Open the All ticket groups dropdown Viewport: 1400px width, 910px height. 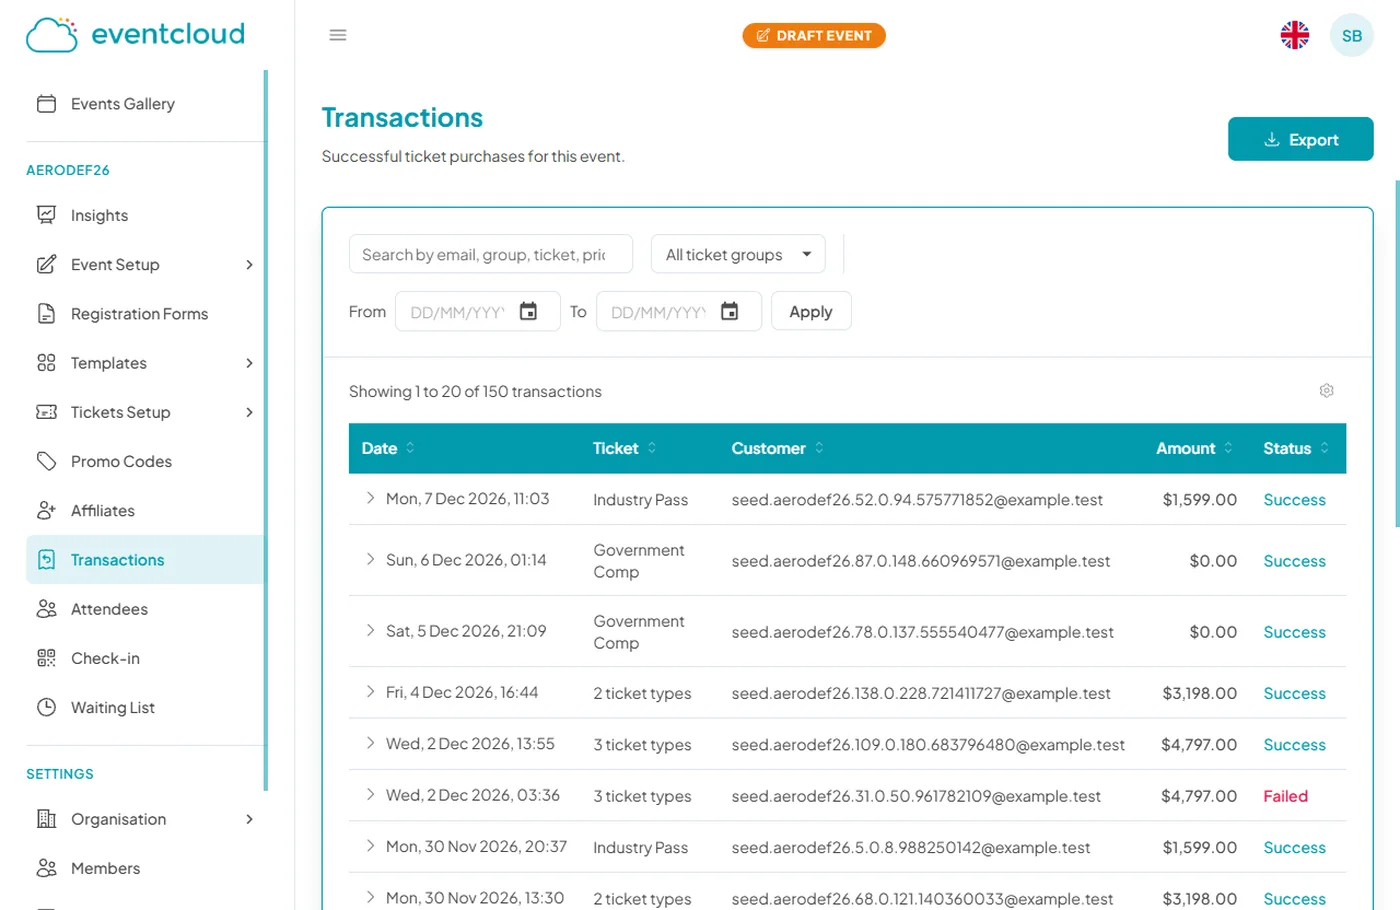[738, 254]
